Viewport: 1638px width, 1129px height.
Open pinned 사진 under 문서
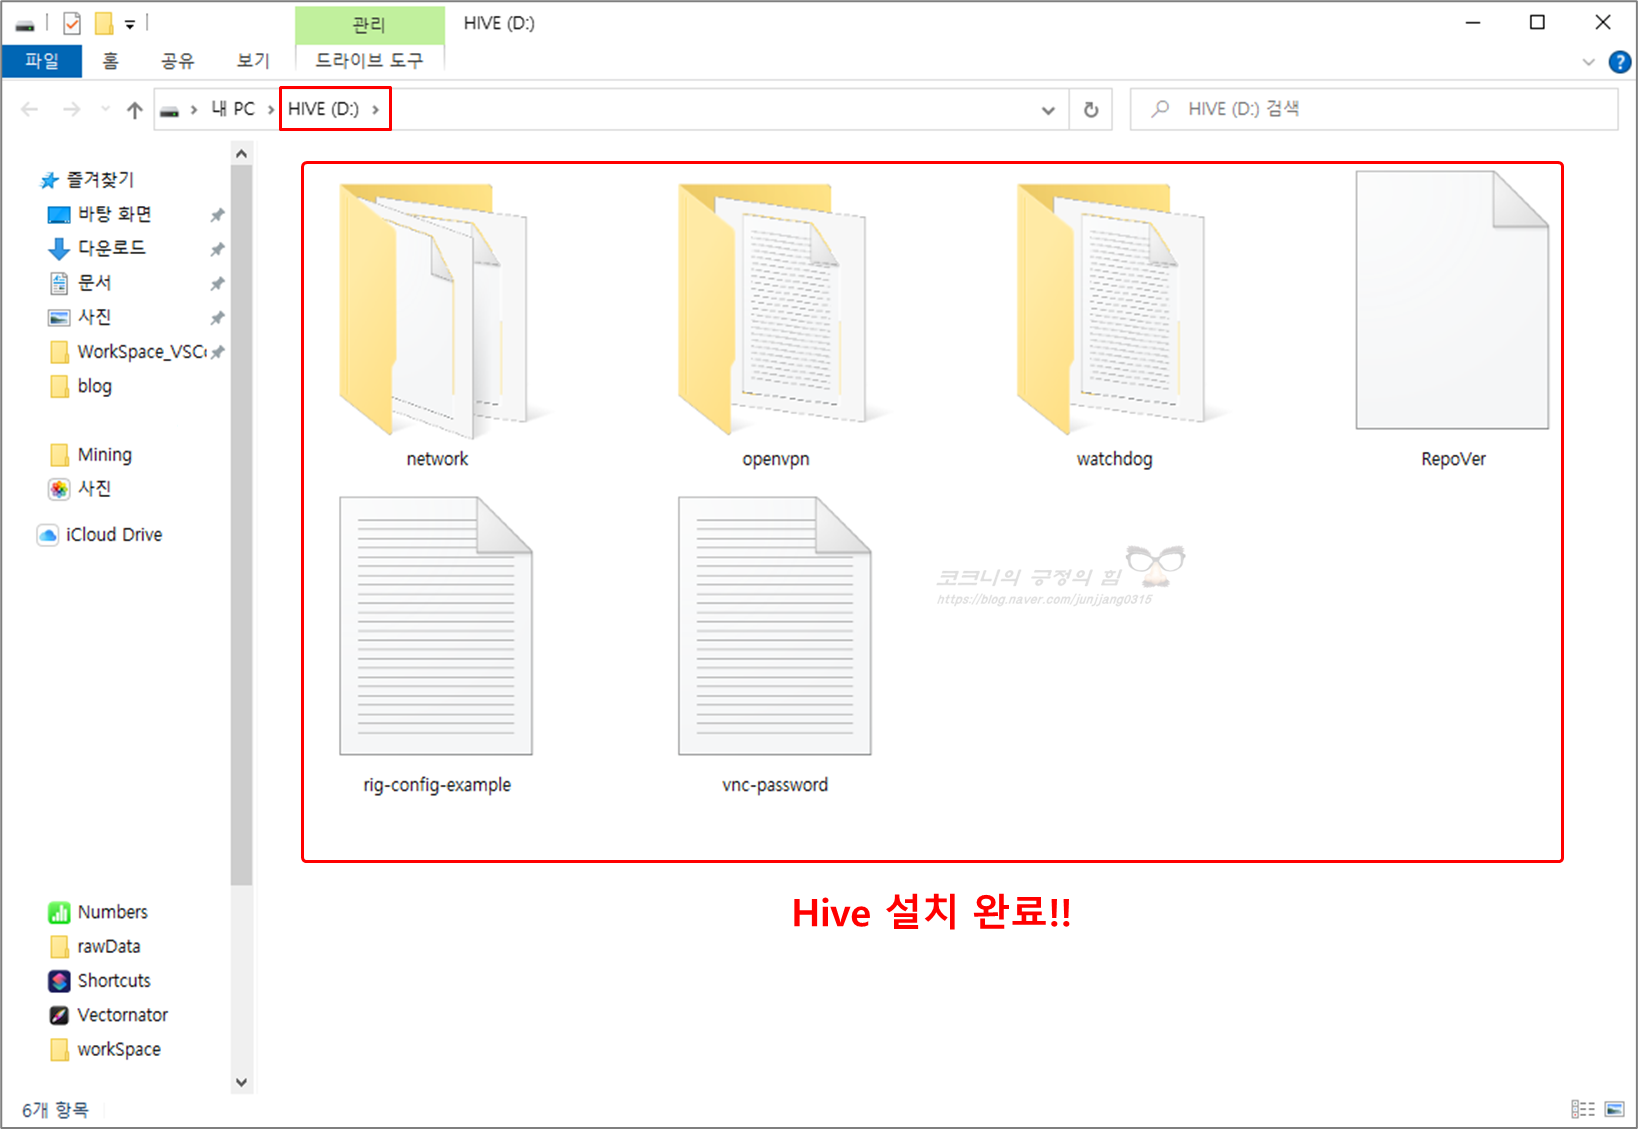81,317
